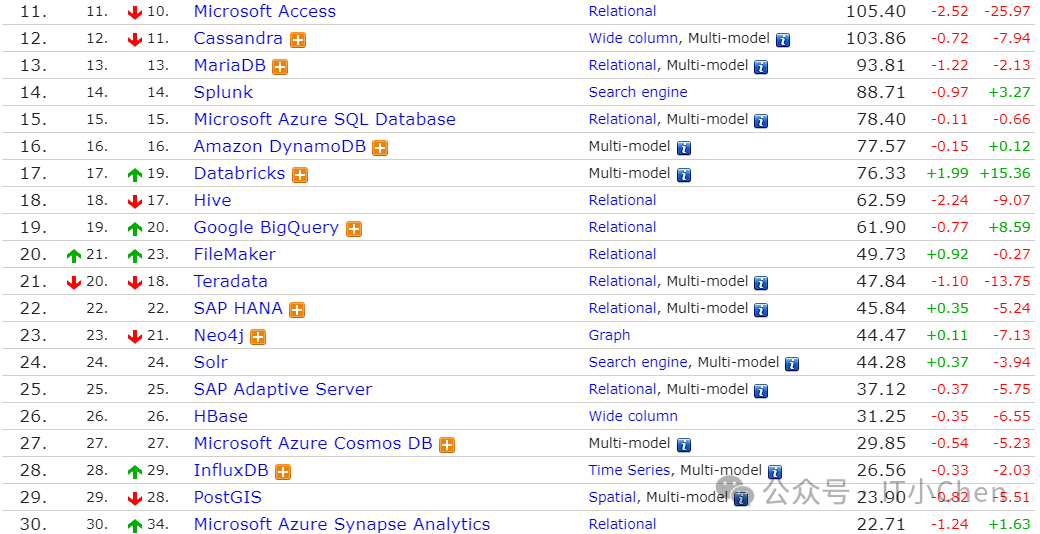Click the +8.59 change for Google BigQuery
The height and width of the screenshot is (534, 1040).
pos(1009,228)
